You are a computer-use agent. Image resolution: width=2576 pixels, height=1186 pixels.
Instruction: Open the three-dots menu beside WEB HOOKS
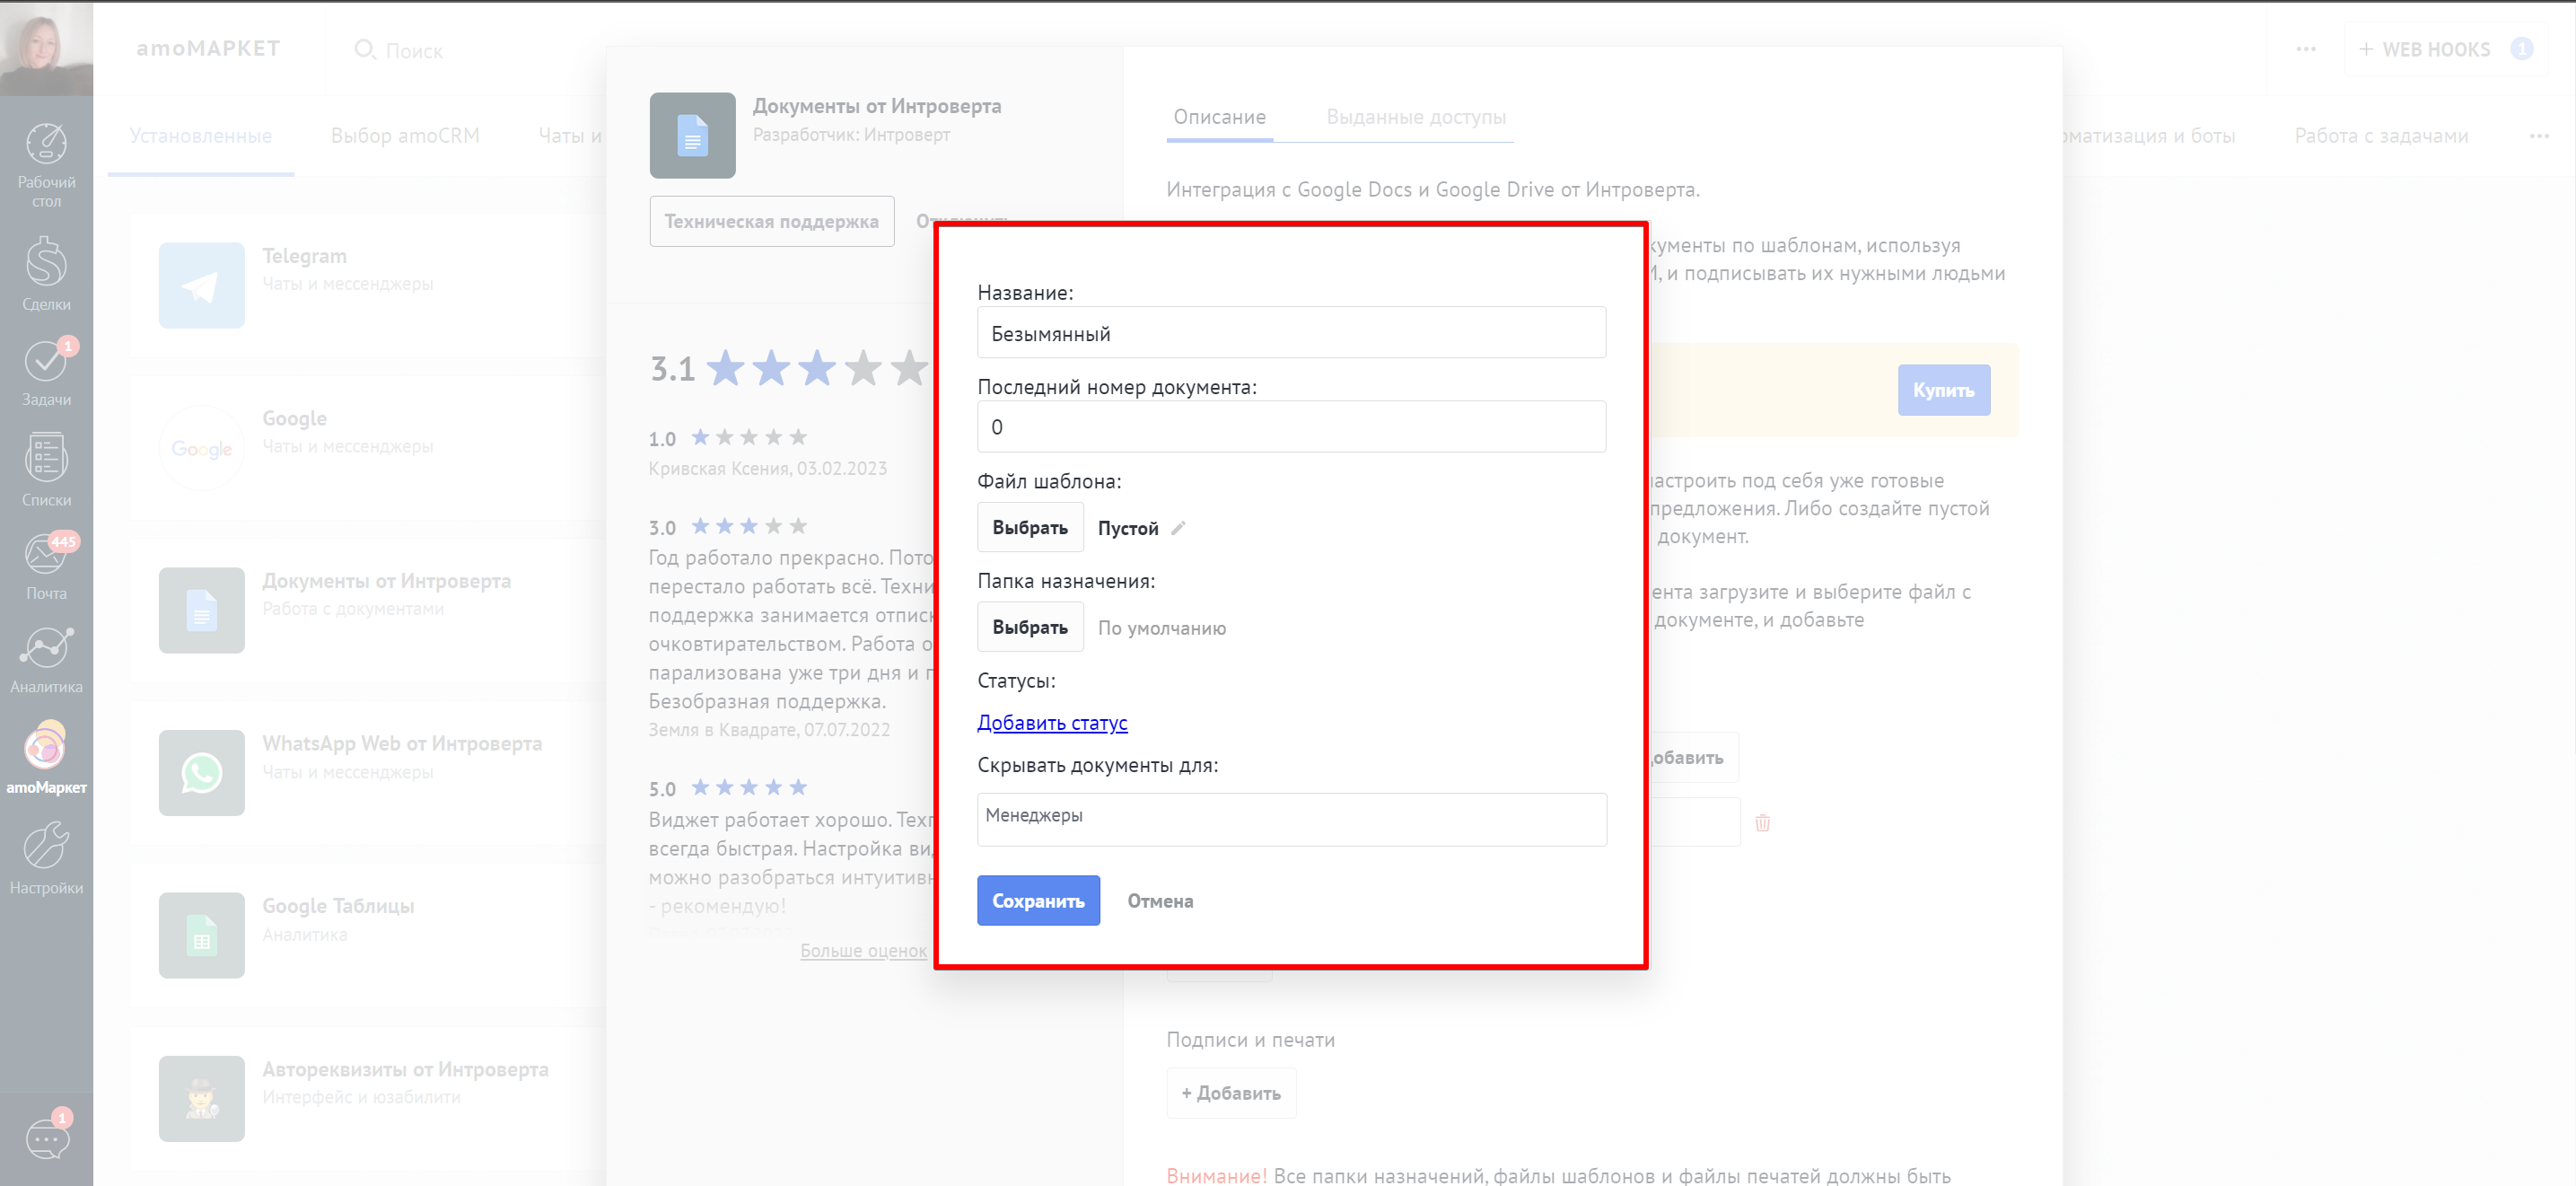tap(2306, 49)
